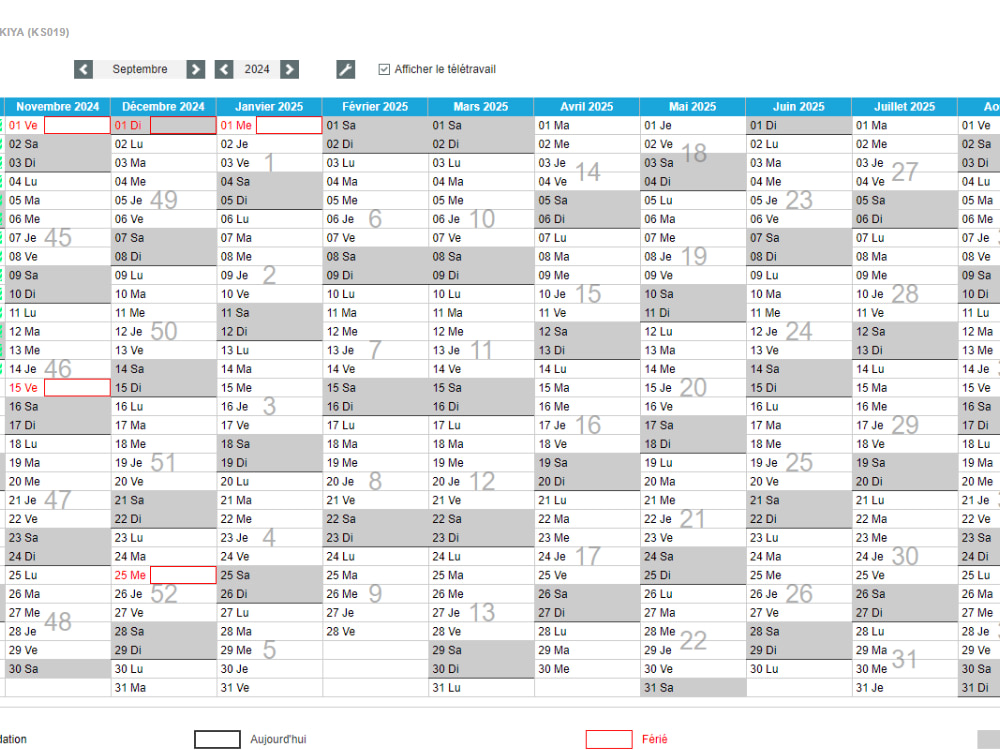The width and height of the screenshot is (1000, 750).
Task: Go to next year arrow after 2024
Action: tap(290, 70)
